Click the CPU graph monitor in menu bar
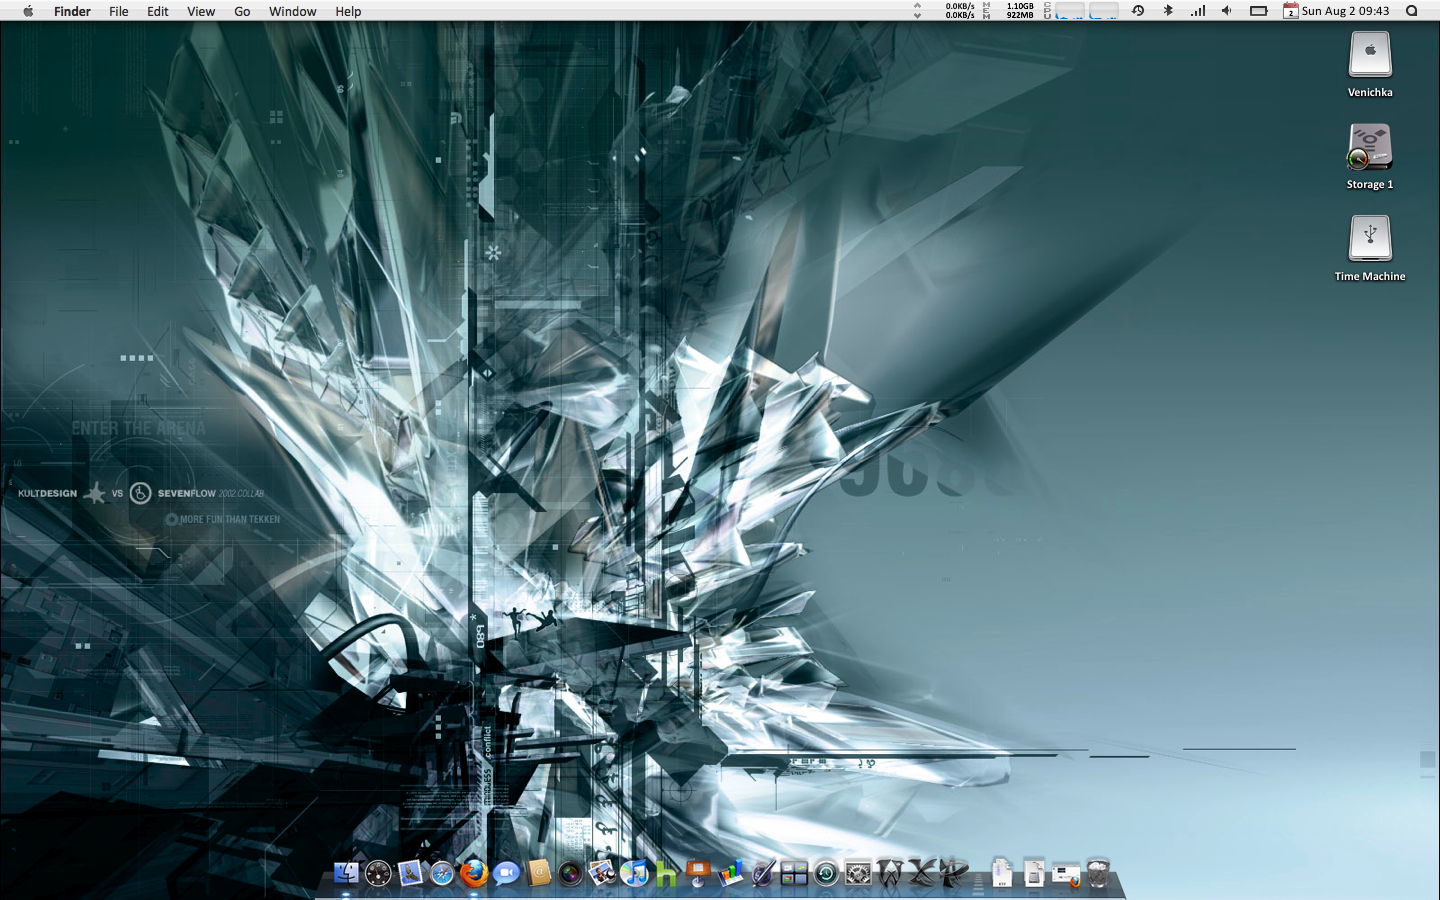The width and height of the screenshot is (1440, 900). point(1081,11)
